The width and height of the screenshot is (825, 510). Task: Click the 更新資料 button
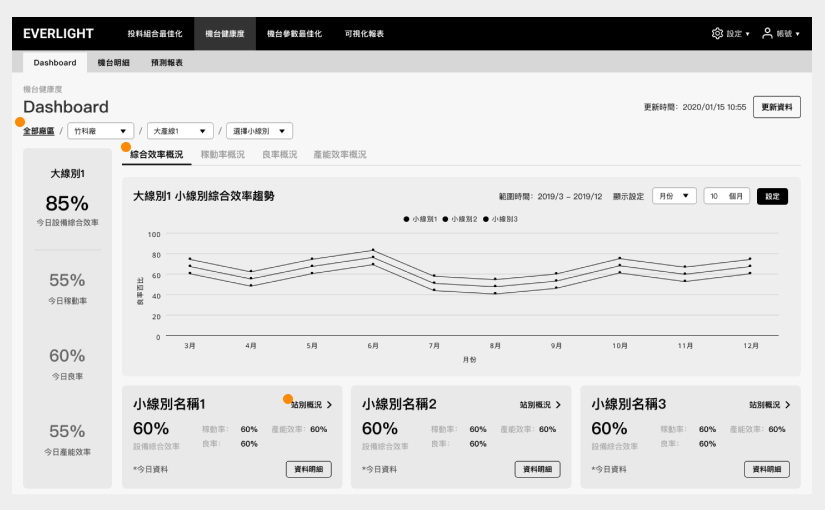click(777, 107)
